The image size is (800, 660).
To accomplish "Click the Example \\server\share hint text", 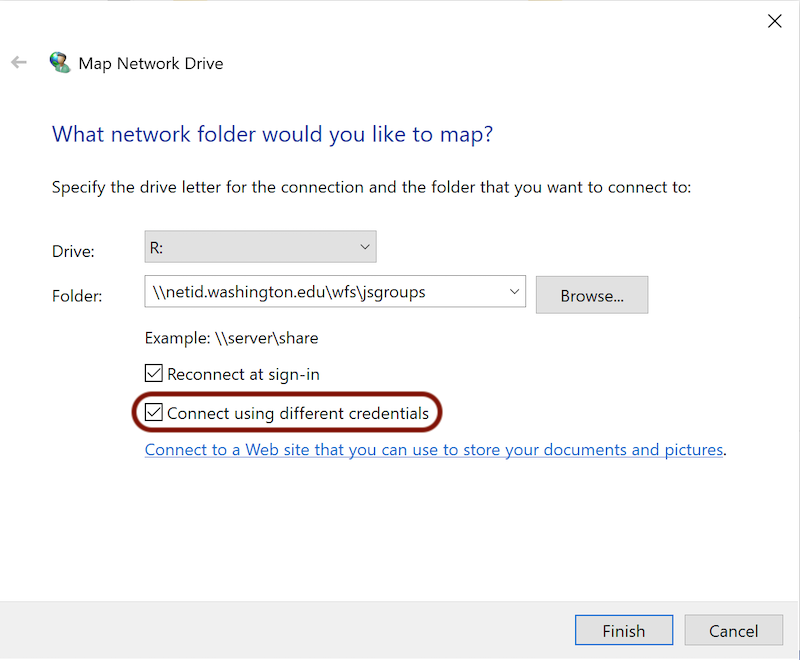I will click(x=231, y=338).
